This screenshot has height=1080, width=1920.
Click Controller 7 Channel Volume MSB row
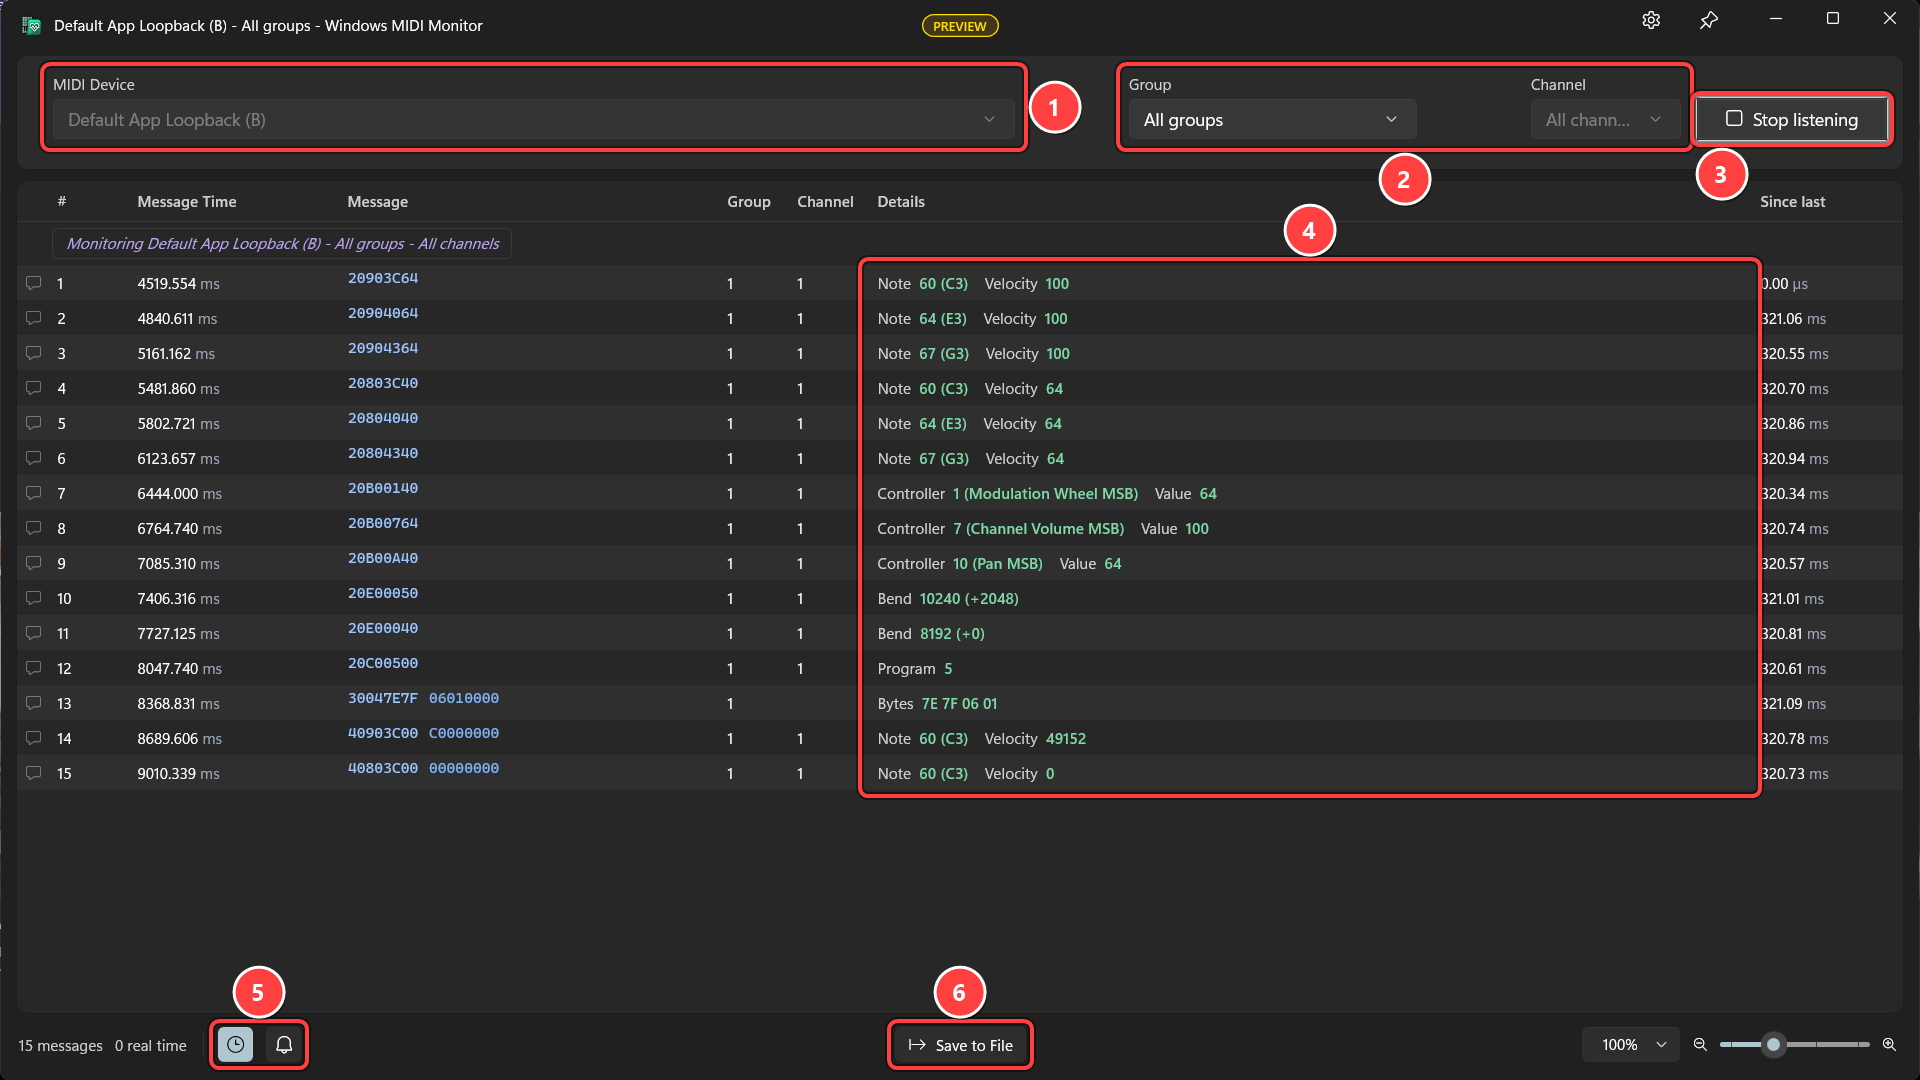1043,529
